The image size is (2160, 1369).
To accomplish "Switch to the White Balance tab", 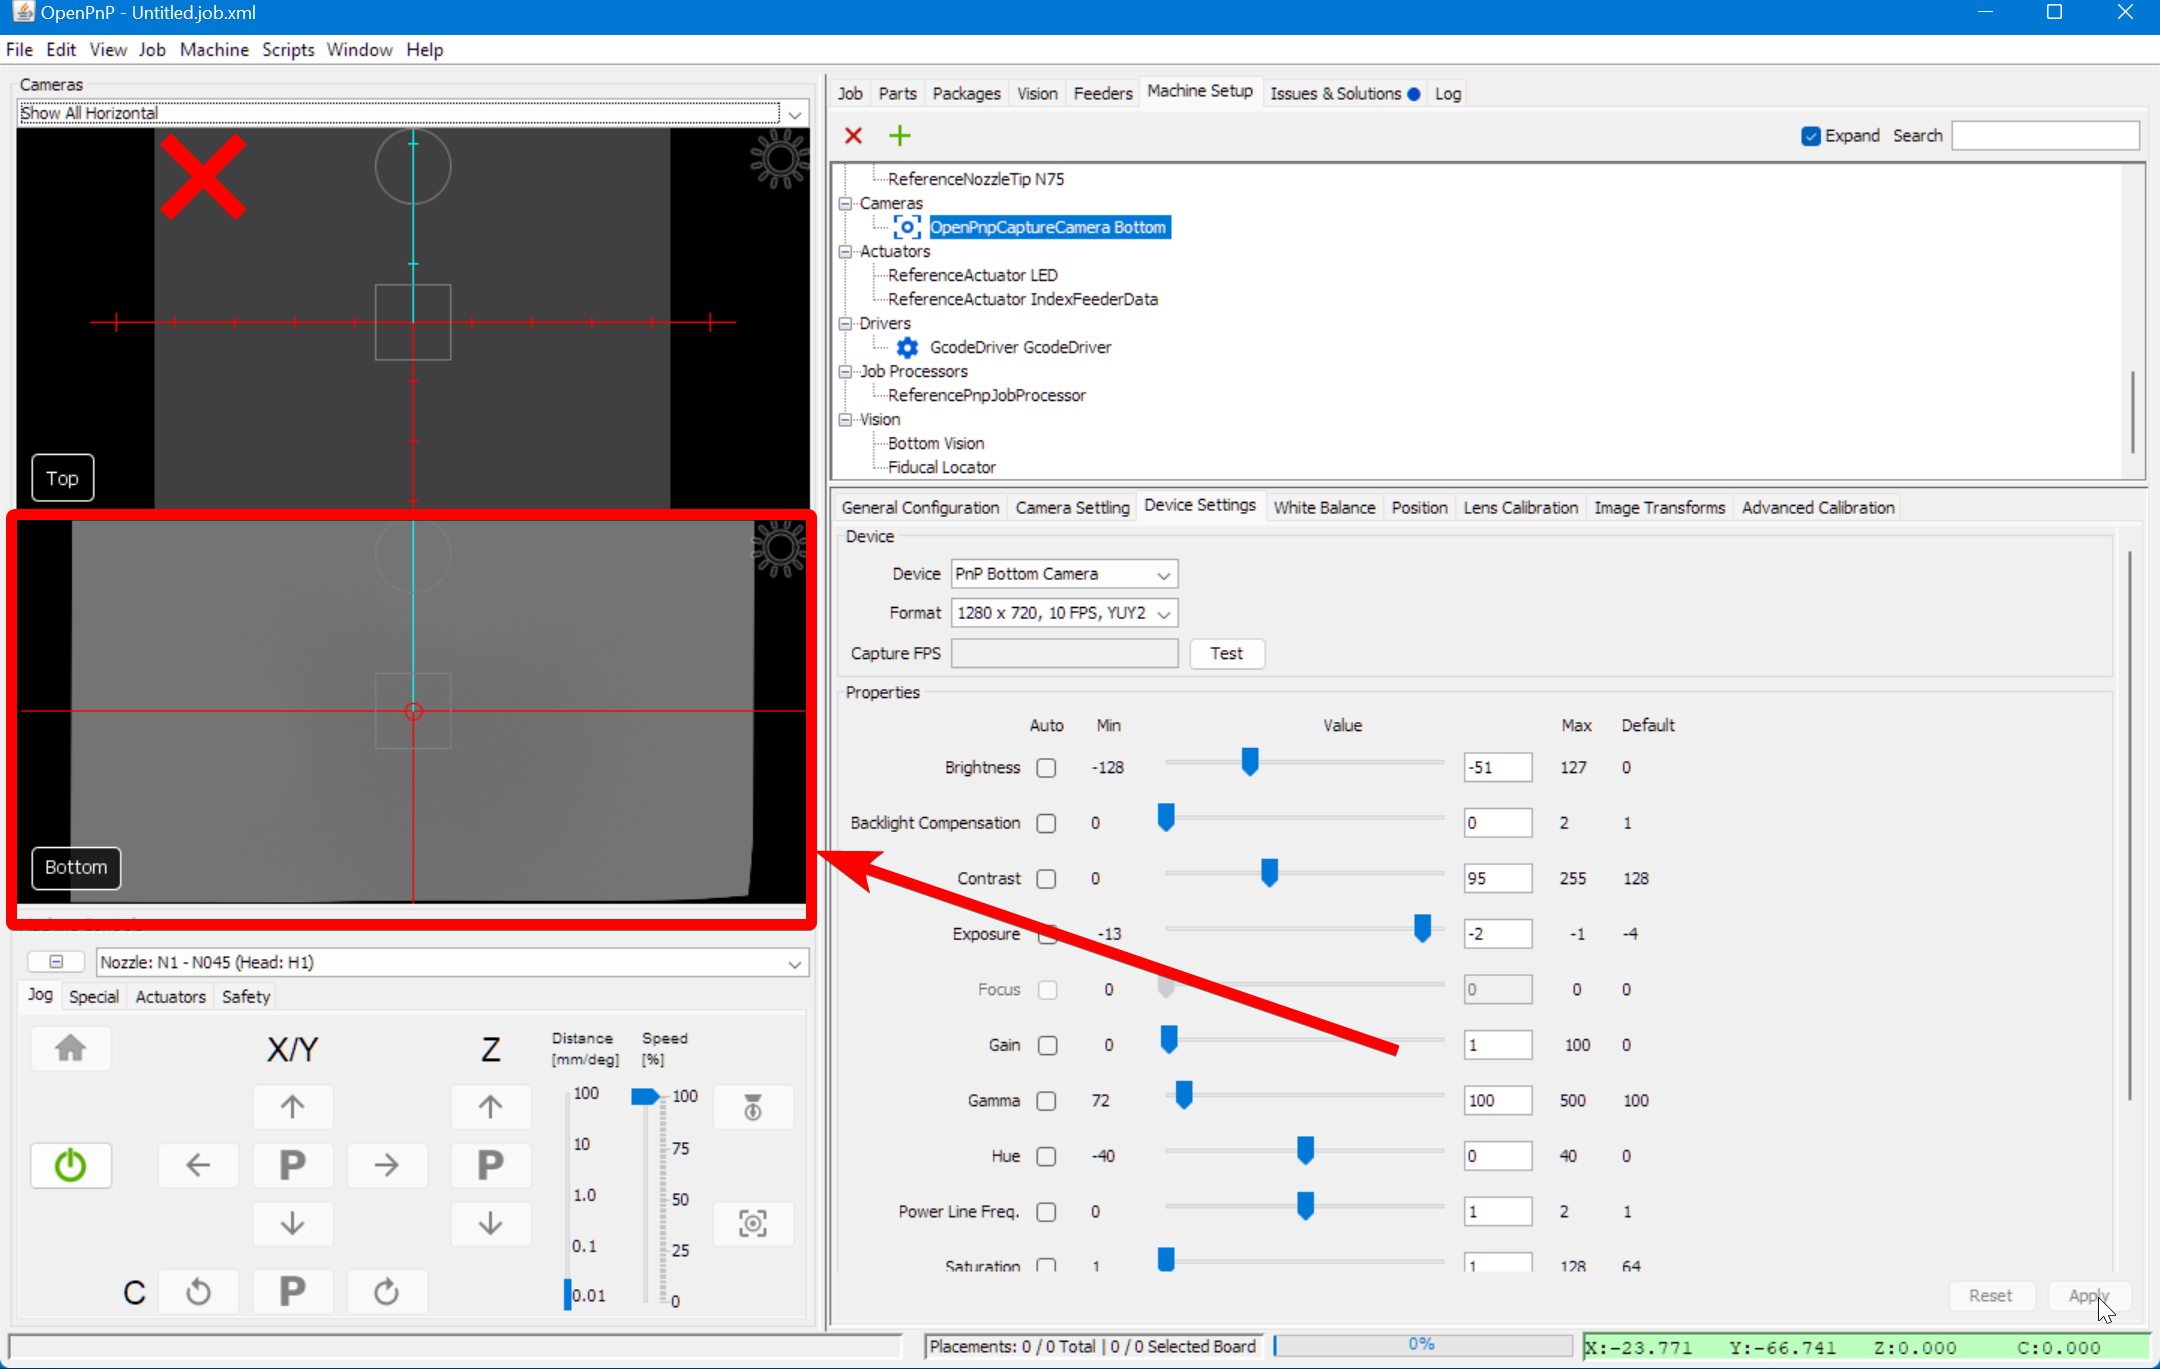I will 1324,508.
